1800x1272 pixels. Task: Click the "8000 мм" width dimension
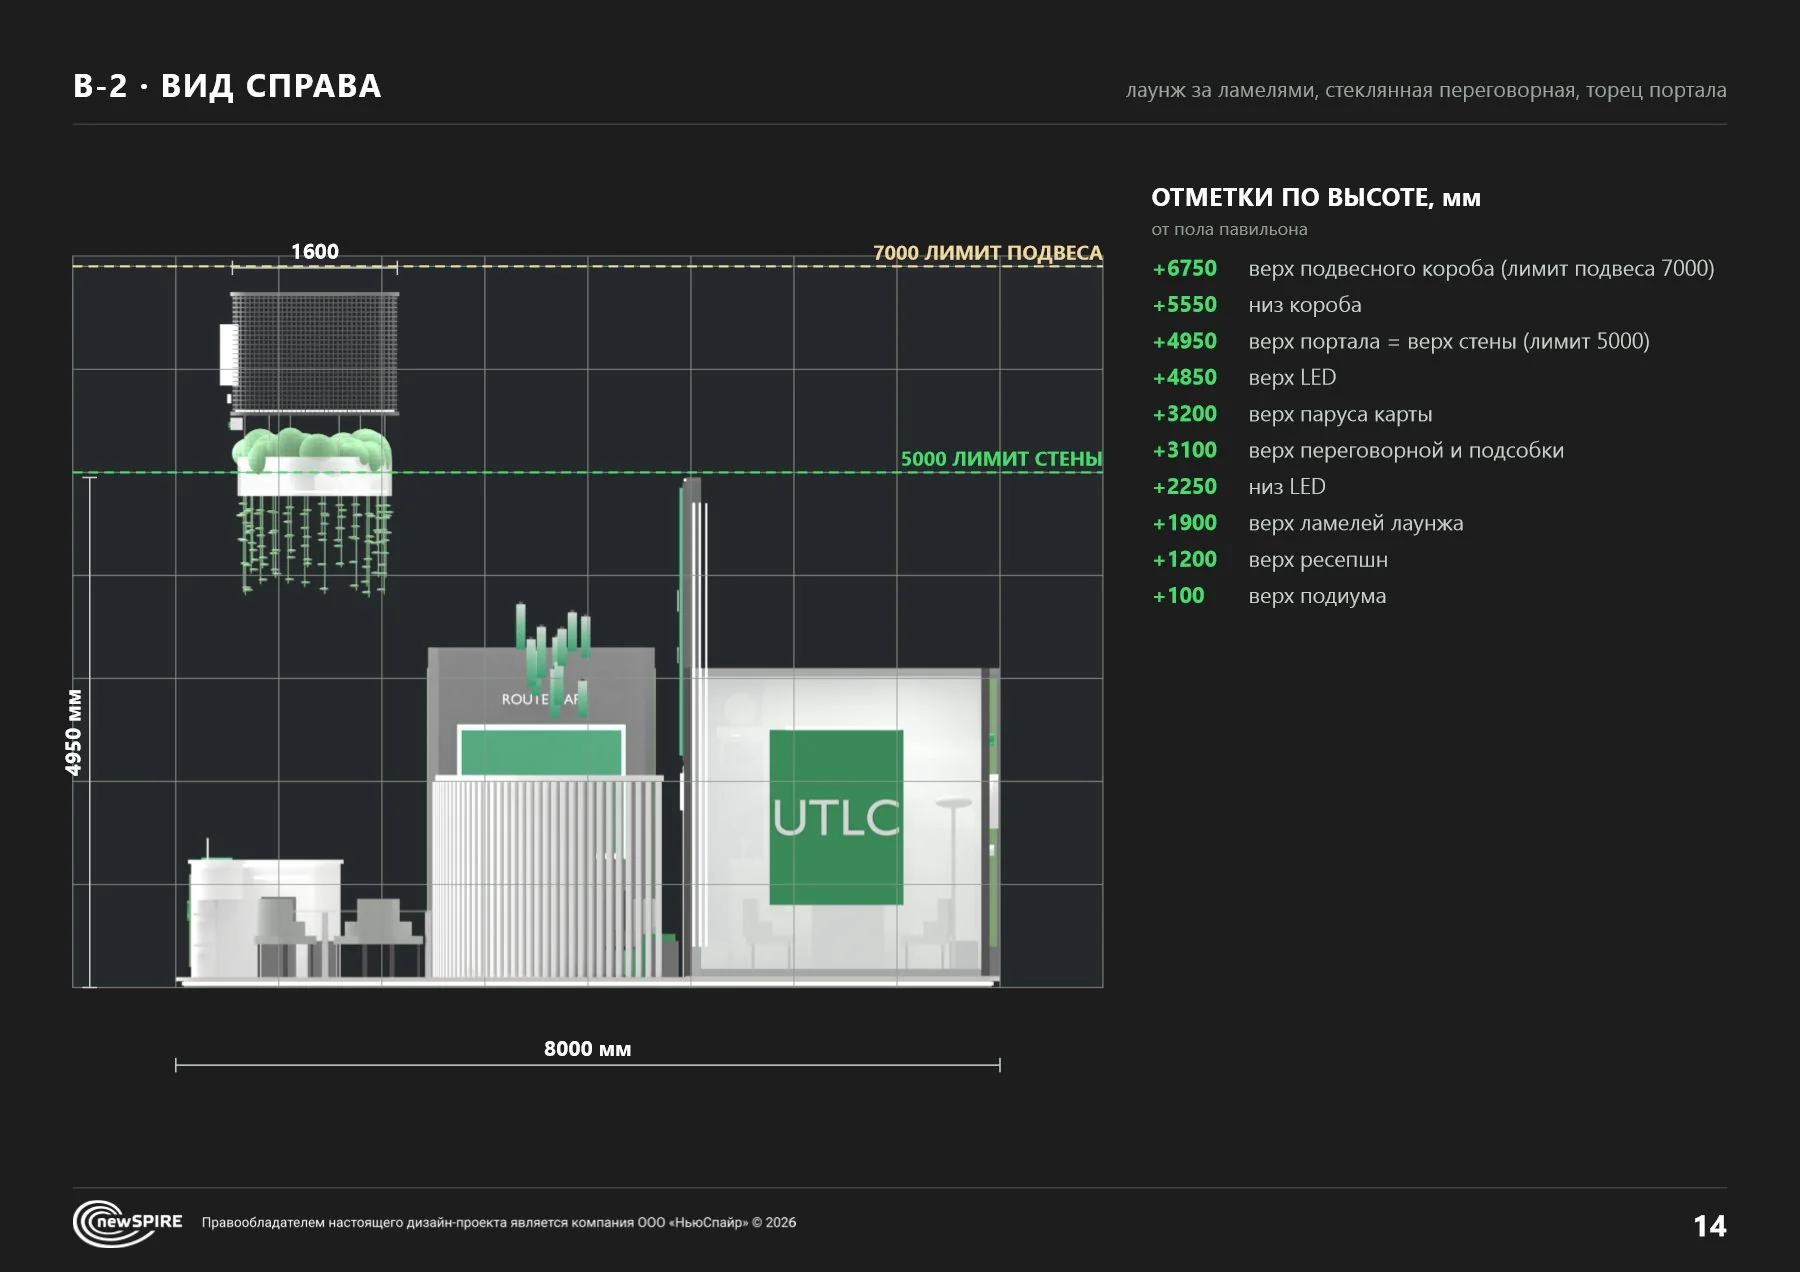pyautogui.click(x=587, y=1048)
